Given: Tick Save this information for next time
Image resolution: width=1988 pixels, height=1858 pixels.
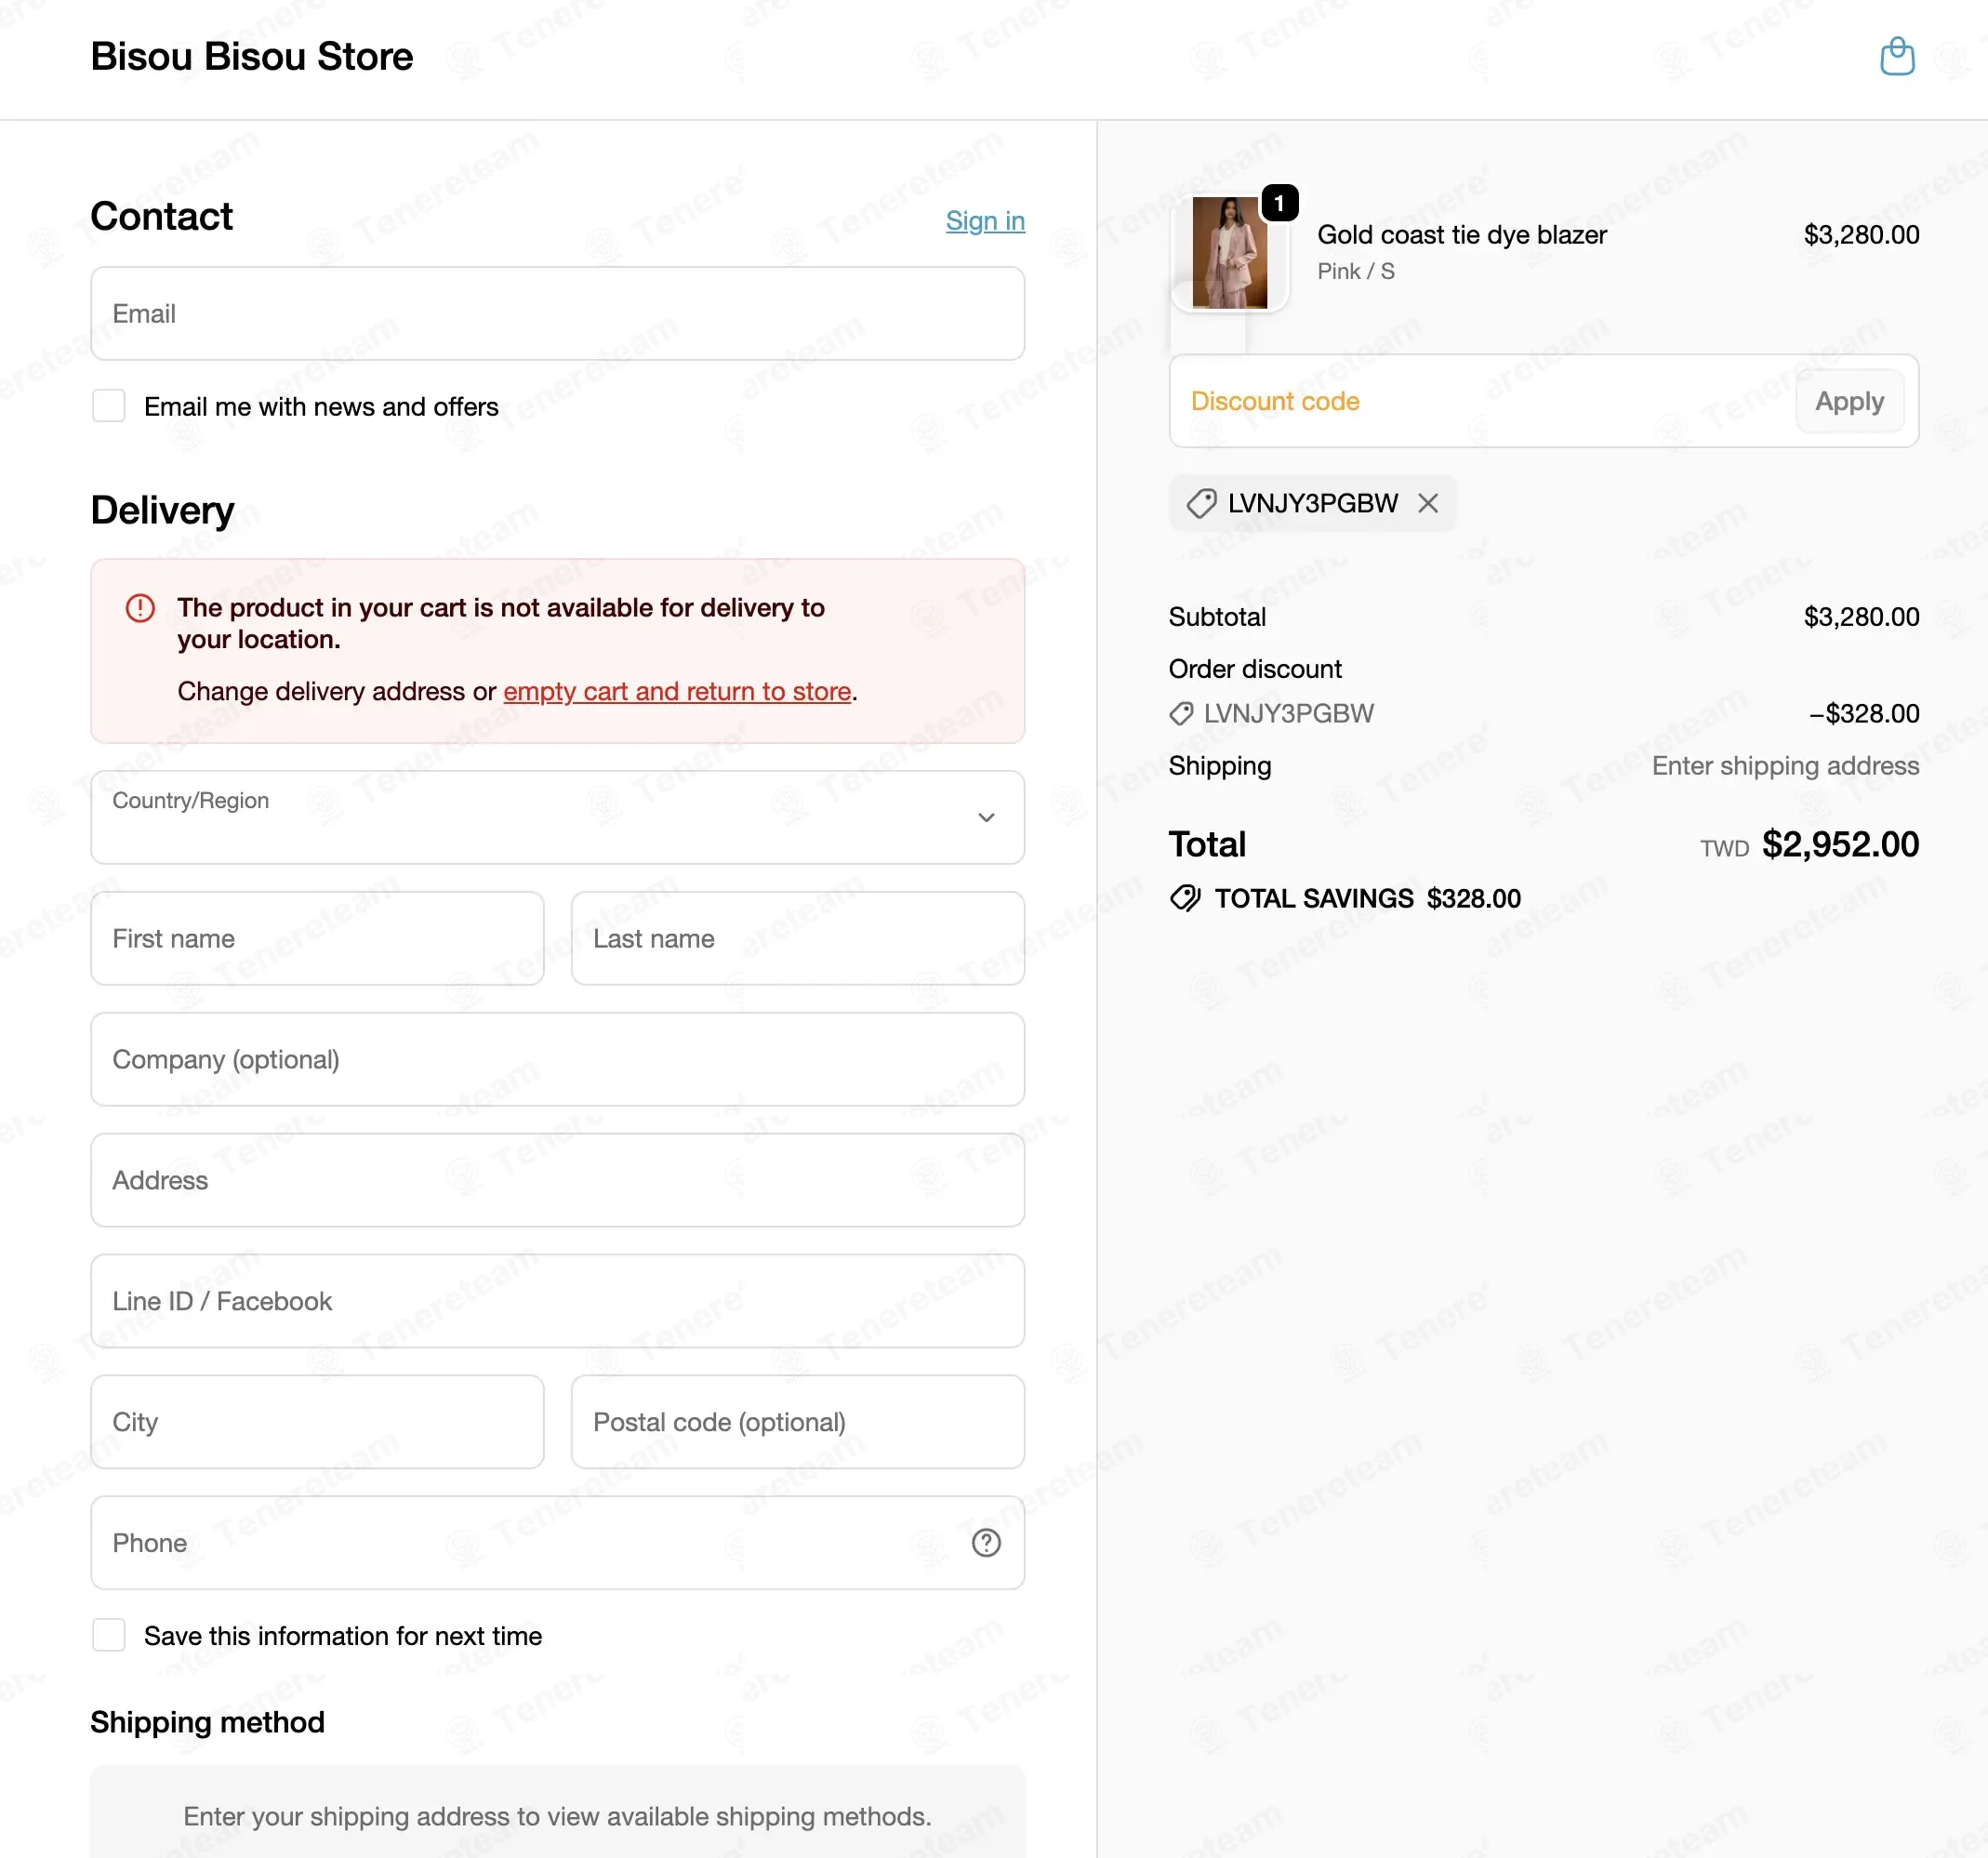Looking at the screenshot, I should pos(109,1636).
